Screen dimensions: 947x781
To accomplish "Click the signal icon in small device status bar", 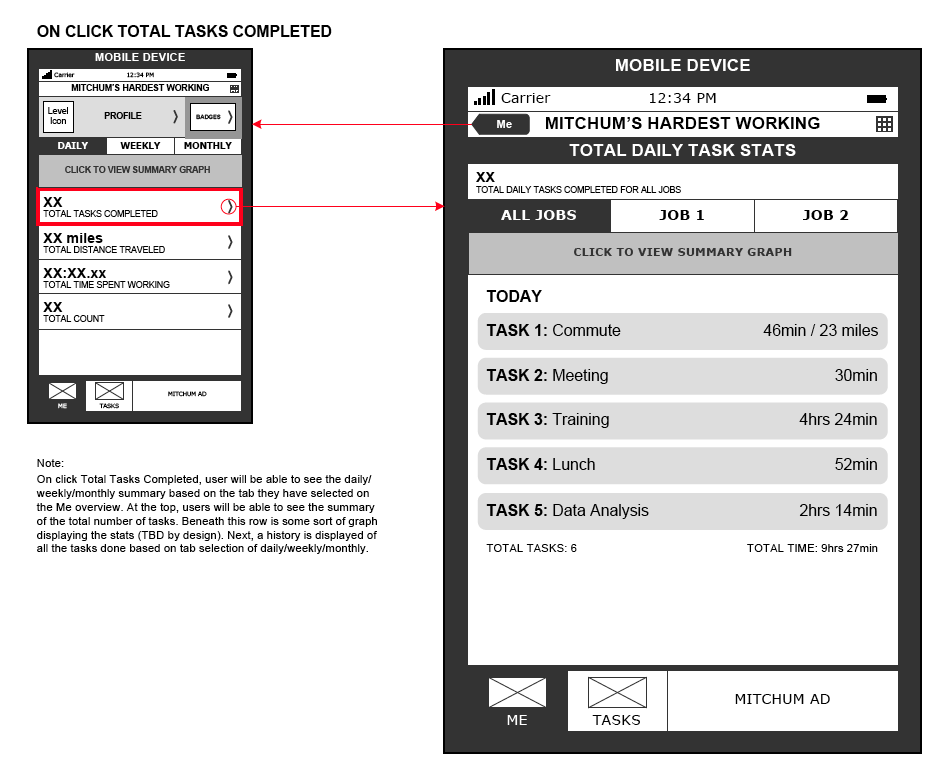I will coord(47,75).
